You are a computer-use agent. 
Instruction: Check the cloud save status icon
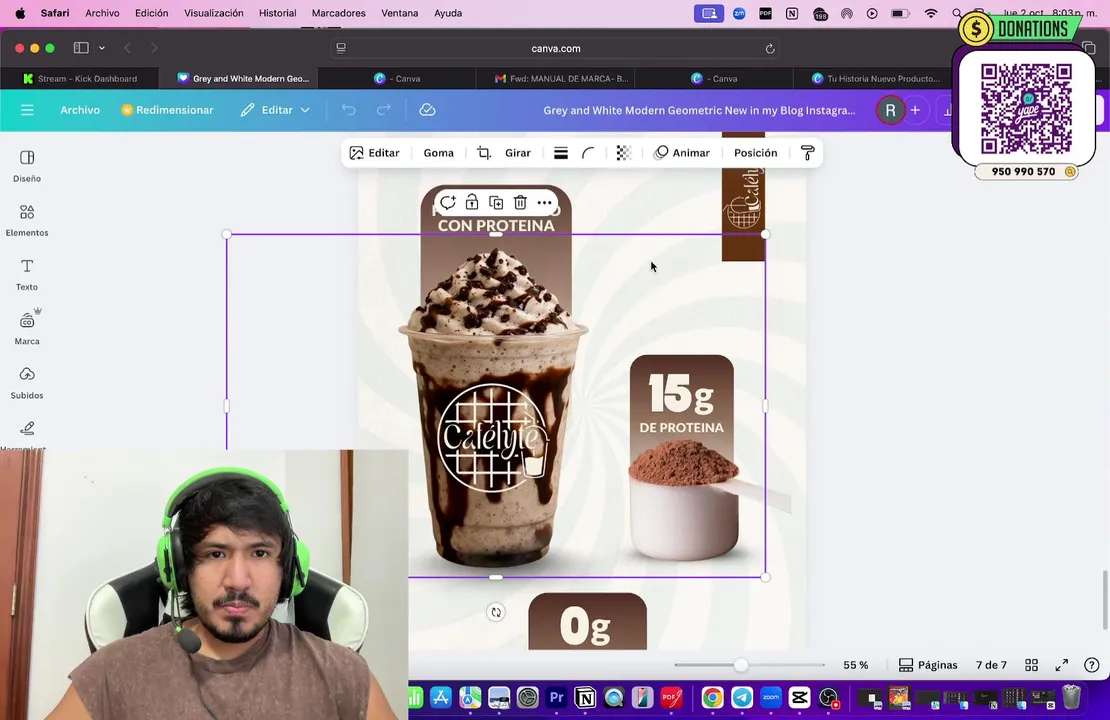tap(427, 110)
